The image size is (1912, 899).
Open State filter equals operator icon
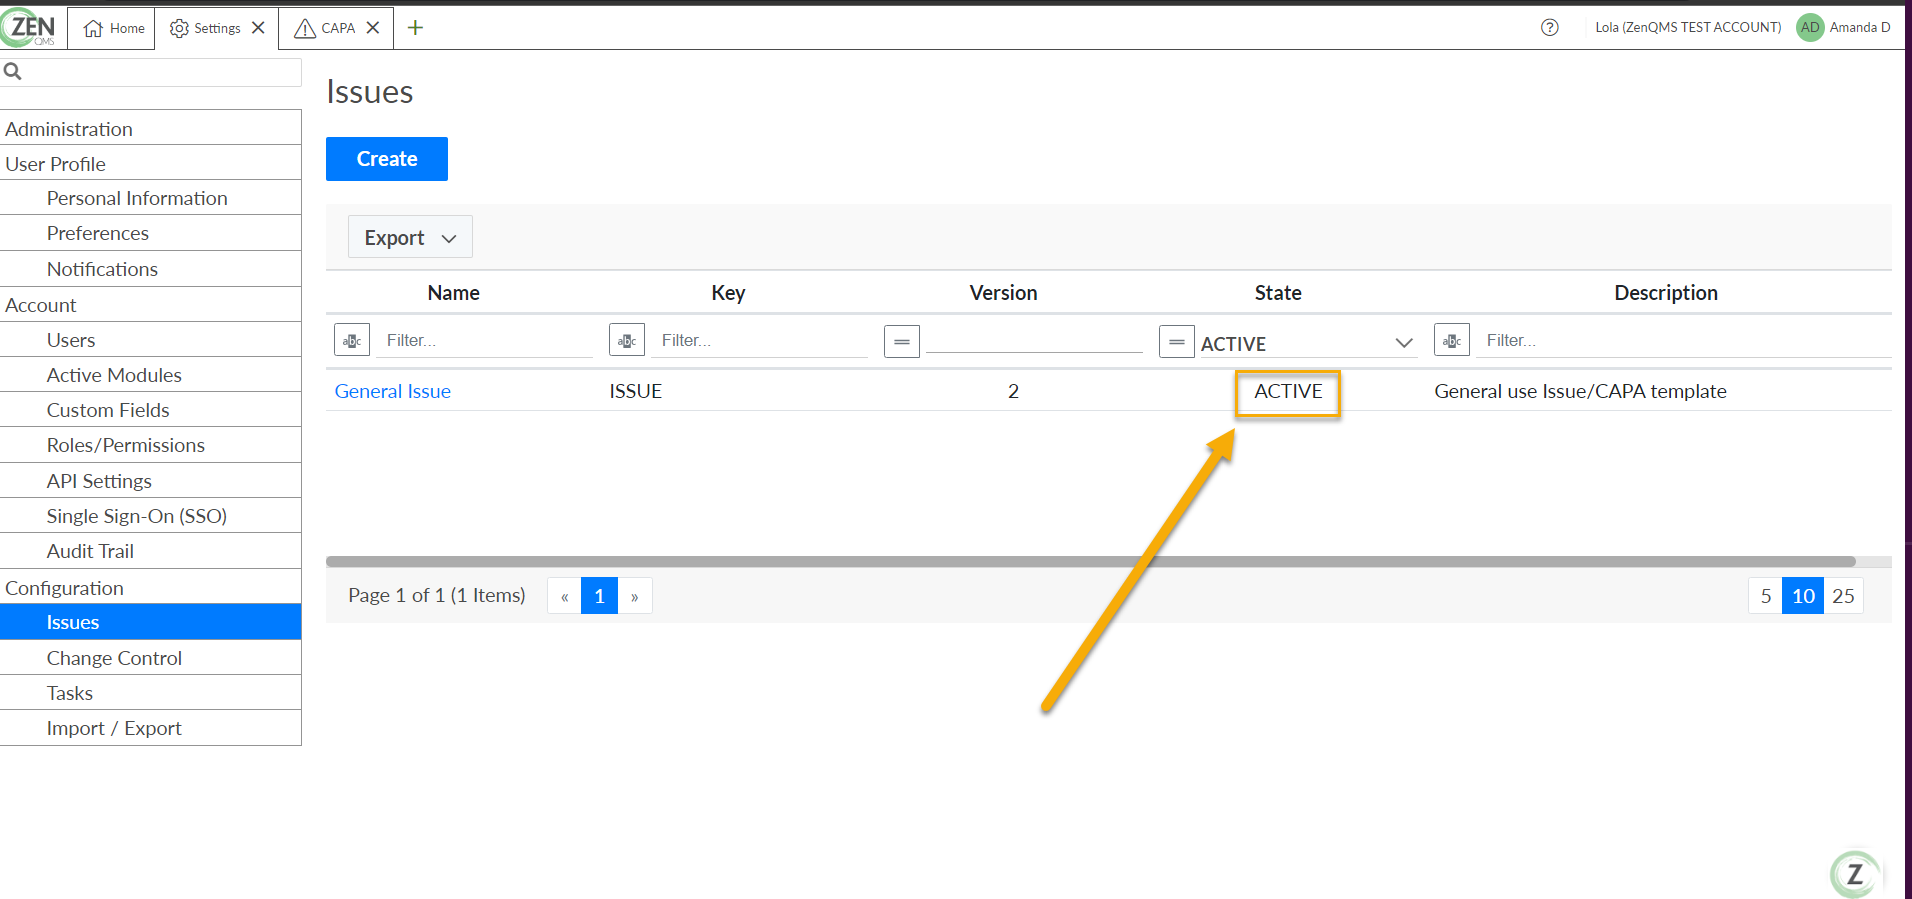(x=1177, y=341)
